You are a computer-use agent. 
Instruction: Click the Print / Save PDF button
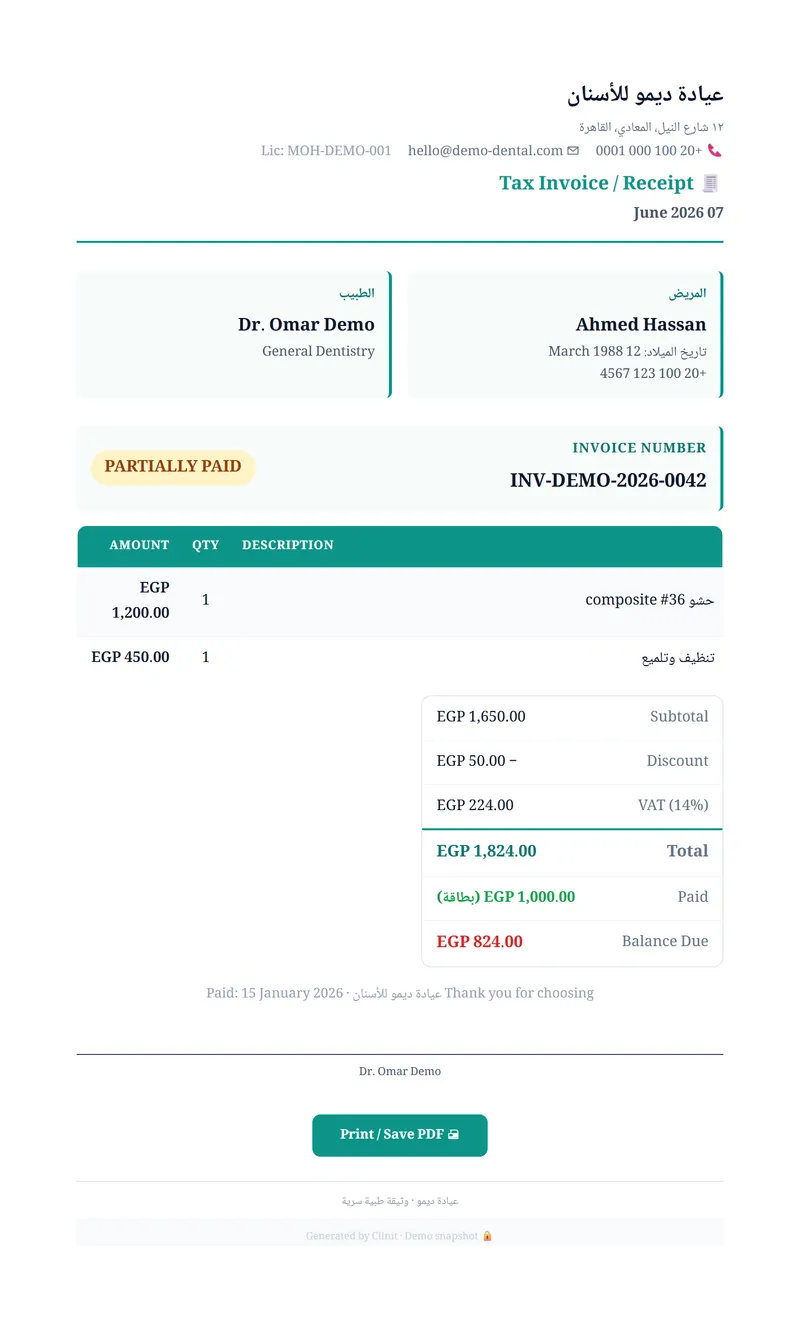pos(400,1135)
